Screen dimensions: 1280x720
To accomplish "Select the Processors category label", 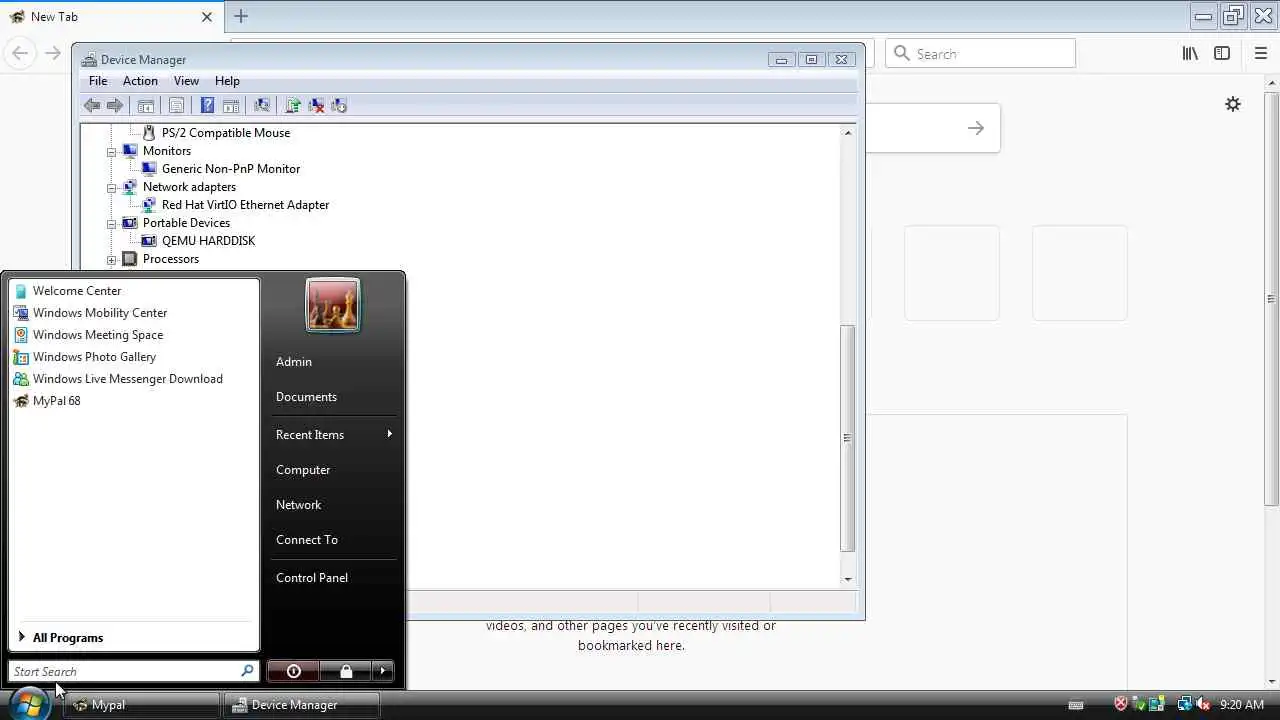I will [171, 259].
